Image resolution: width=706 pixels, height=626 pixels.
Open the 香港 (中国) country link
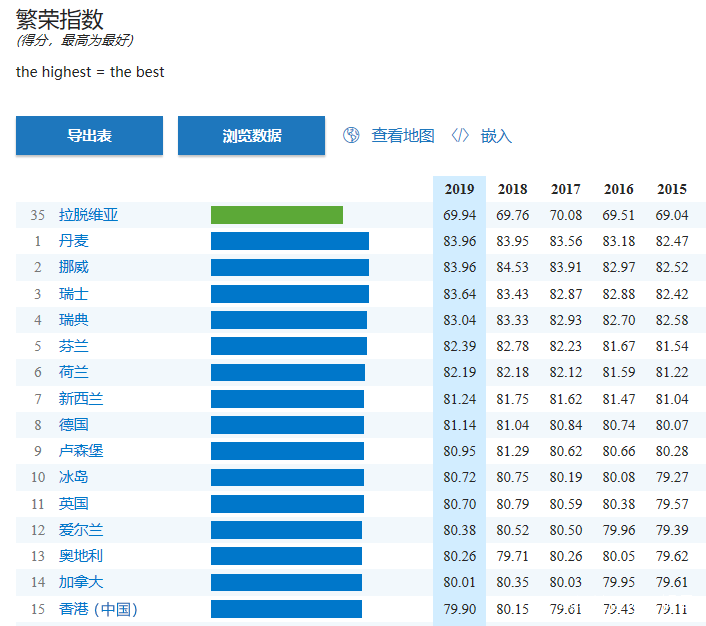pos(98,609)
